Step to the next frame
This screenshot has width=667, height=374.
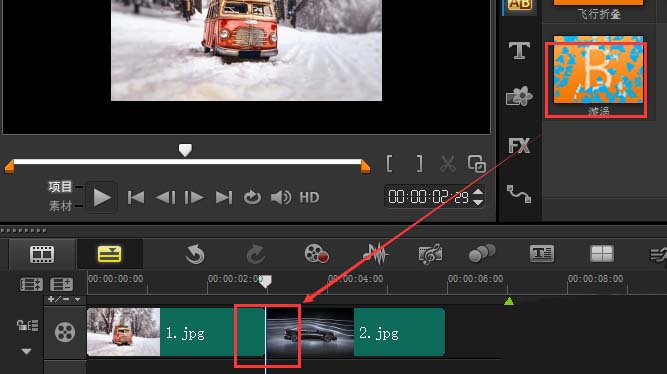(x=194, y=197)
